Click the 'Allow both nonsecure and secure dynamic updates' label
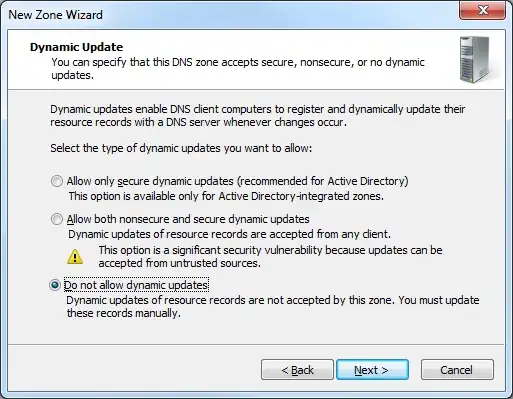This screenshot has width=513, height=399. click(x=188, y=219)
